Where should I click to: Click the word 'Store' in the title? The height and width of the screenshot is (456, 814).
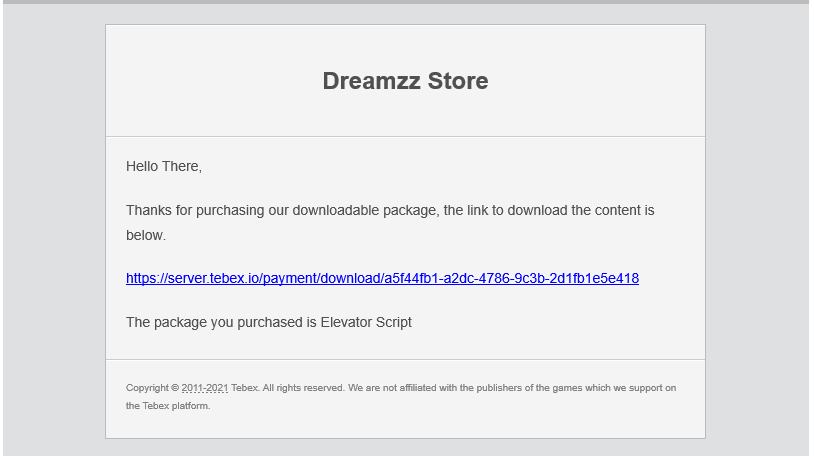458,81
